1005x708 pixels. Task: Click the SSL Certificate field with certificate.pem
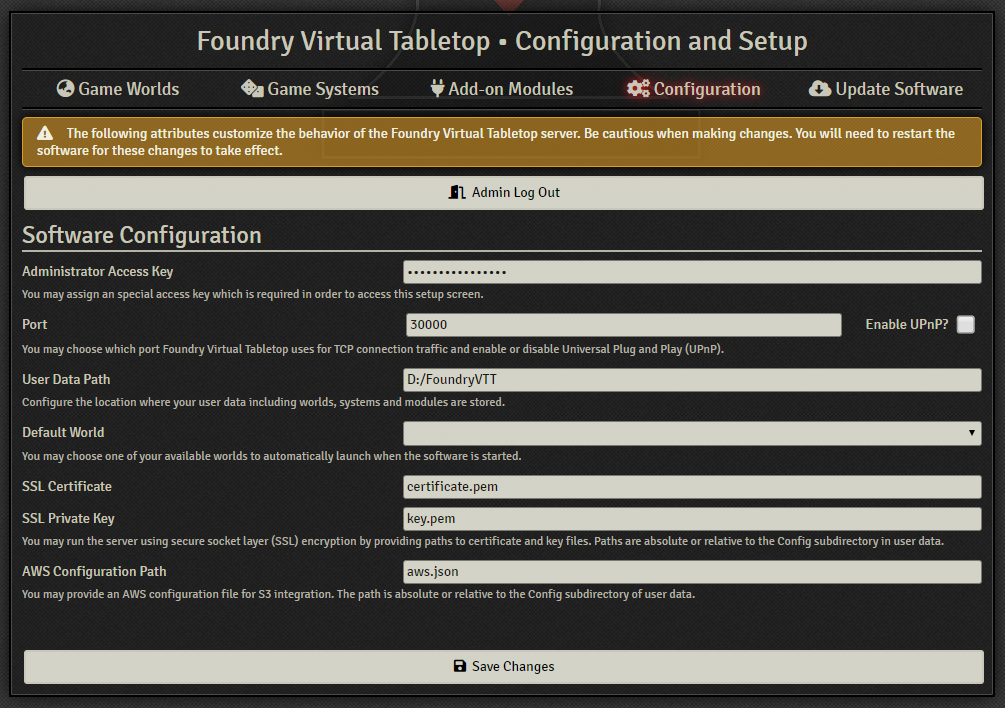(x=692, y=487)
